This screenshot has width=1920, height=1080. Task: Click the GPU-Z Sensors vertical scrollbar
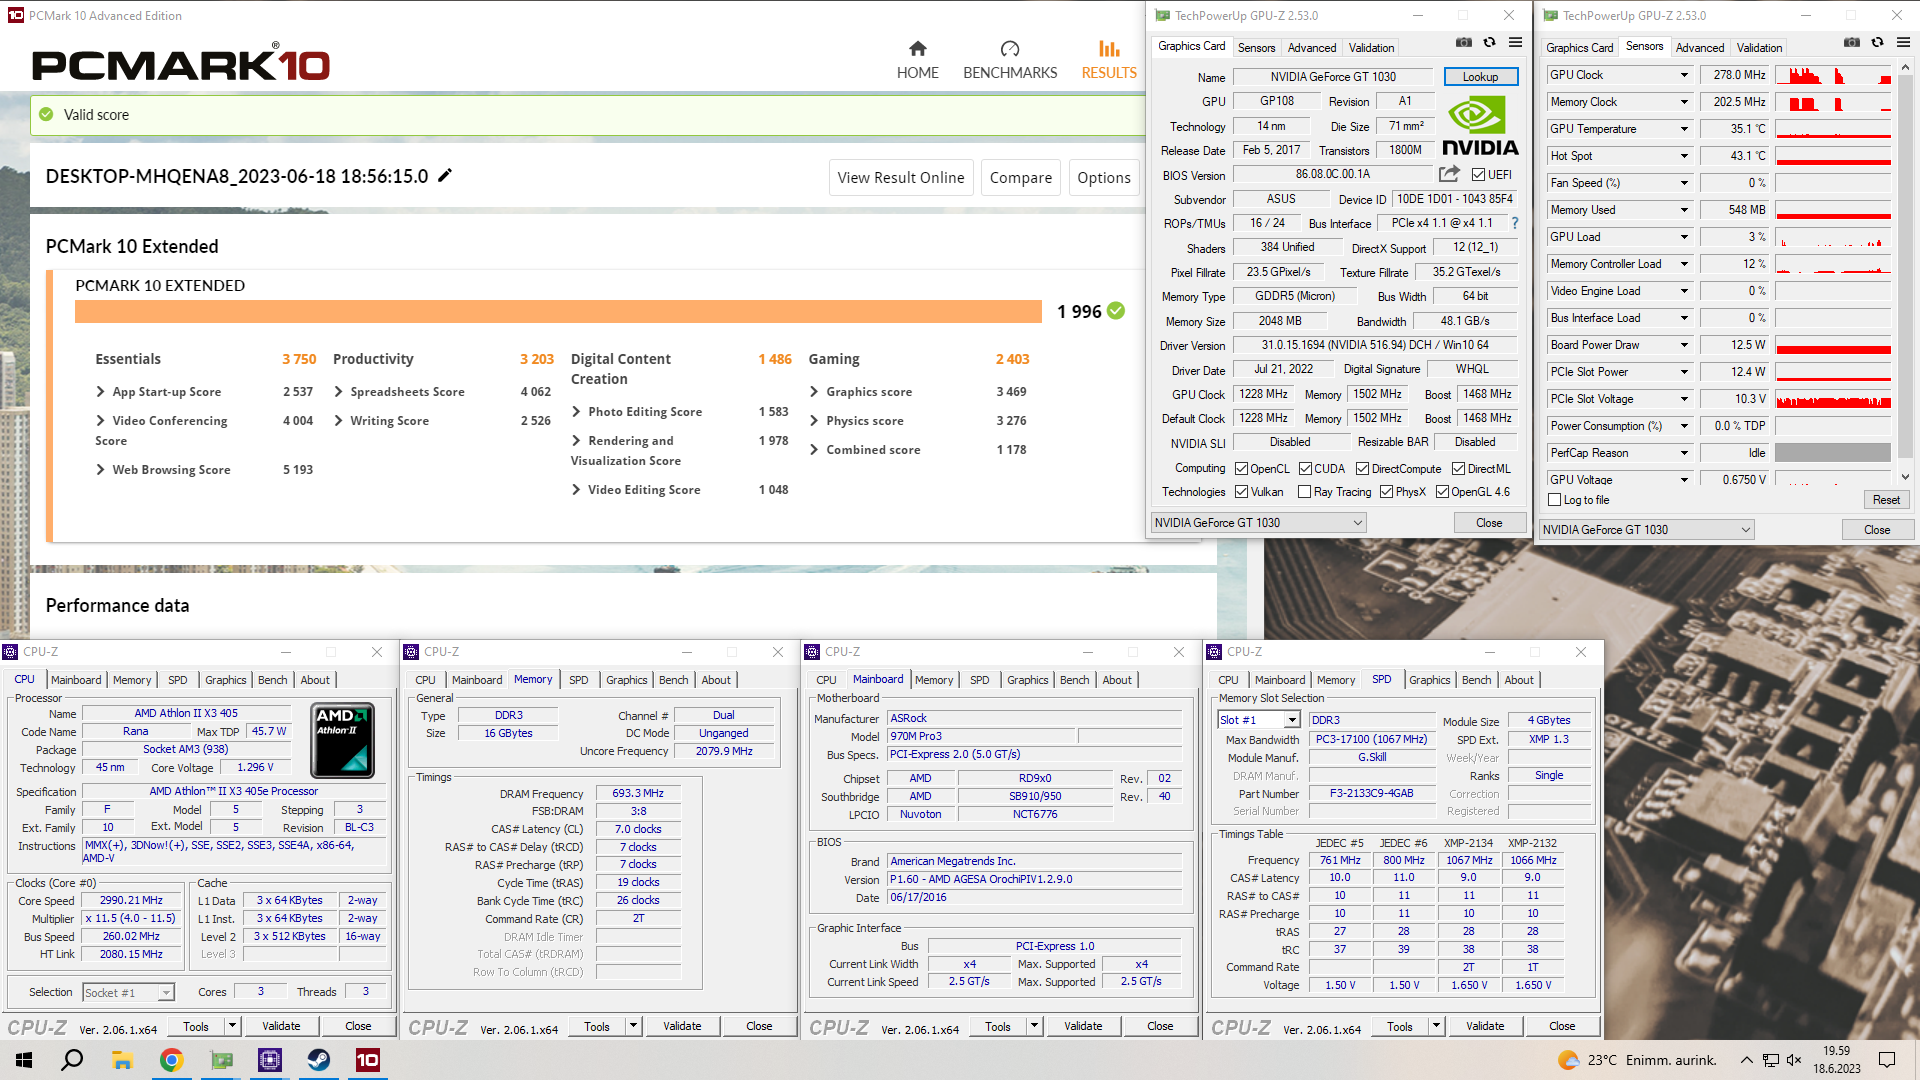point(1904,272)
